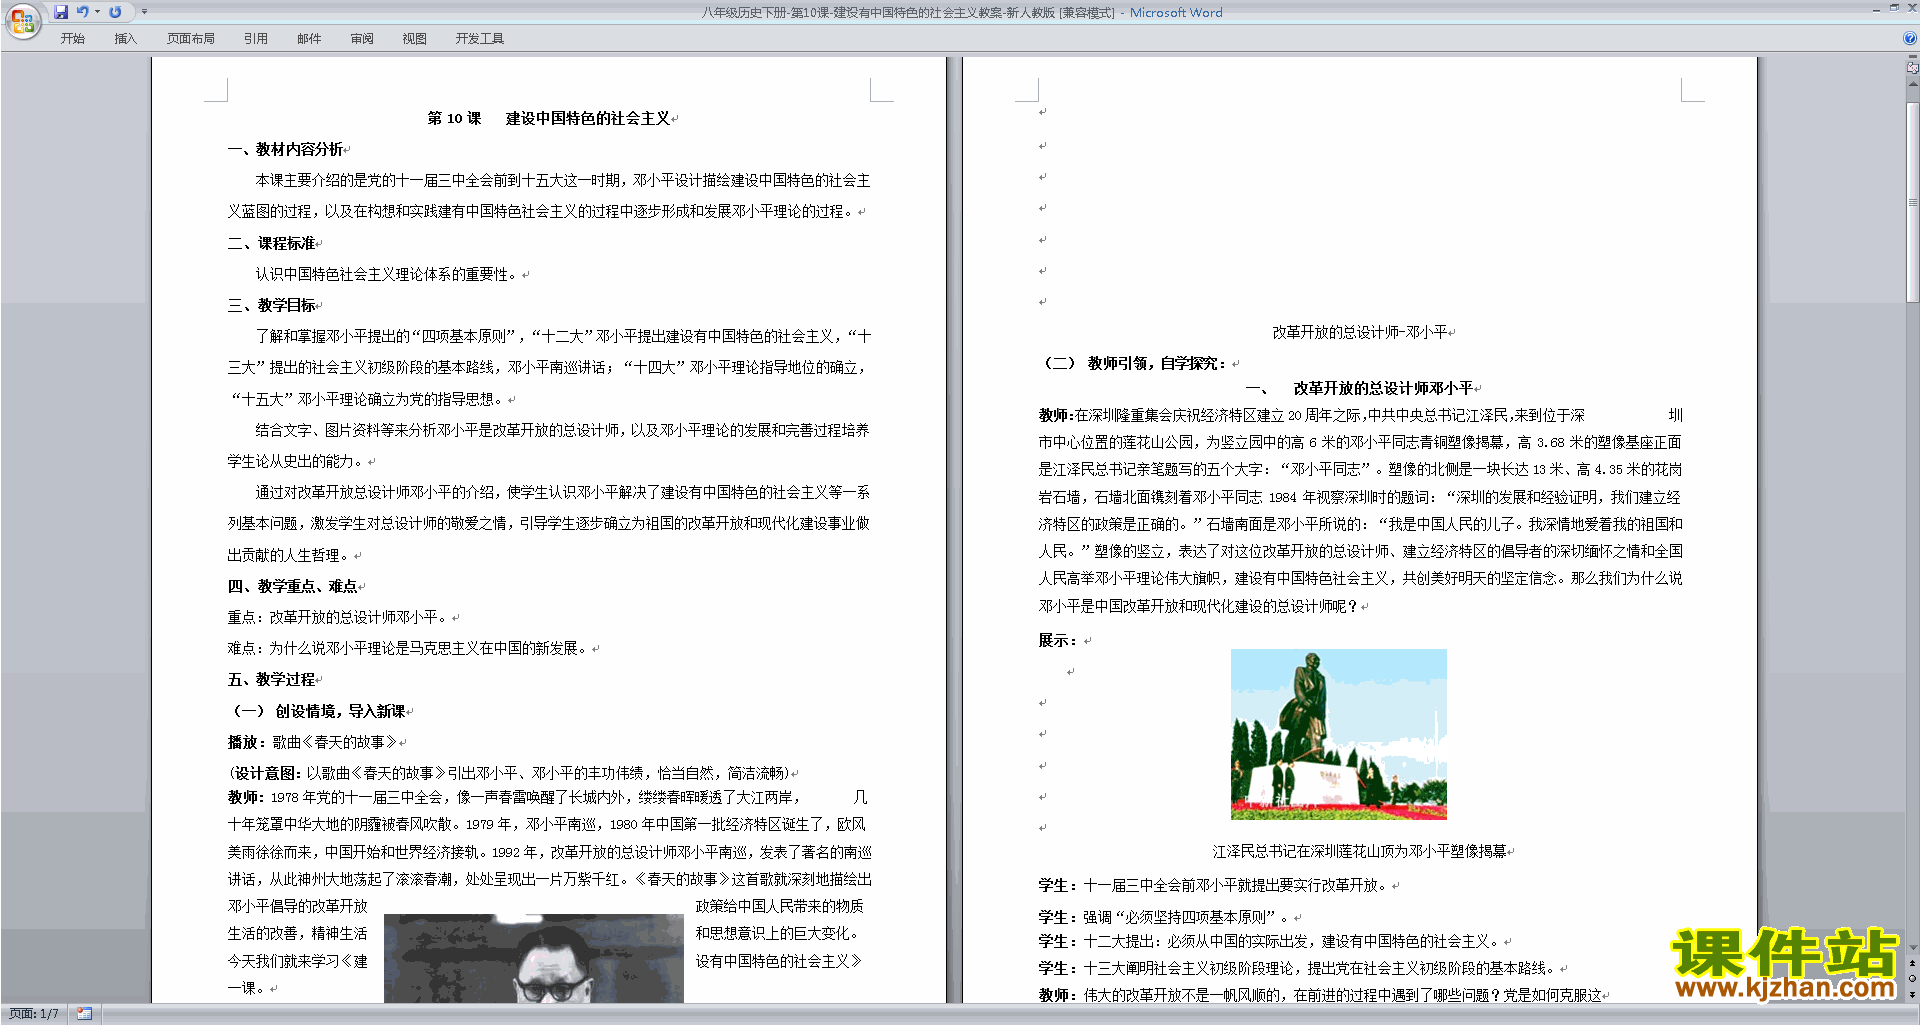Click the heading 二、课程标准
This screenshot has width=1920, height=1025.
271,243
